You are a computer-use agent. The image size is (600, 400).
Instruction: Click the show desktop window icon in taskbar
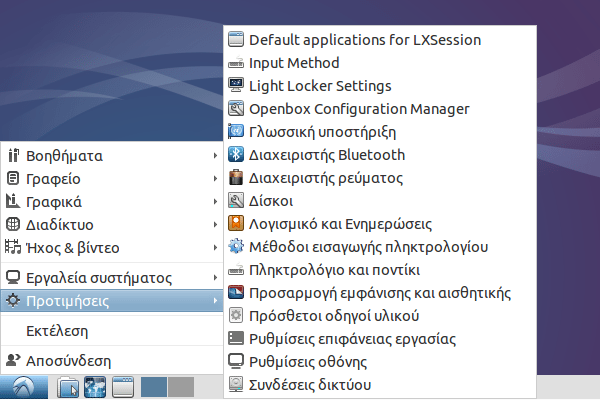coord(122,387)
